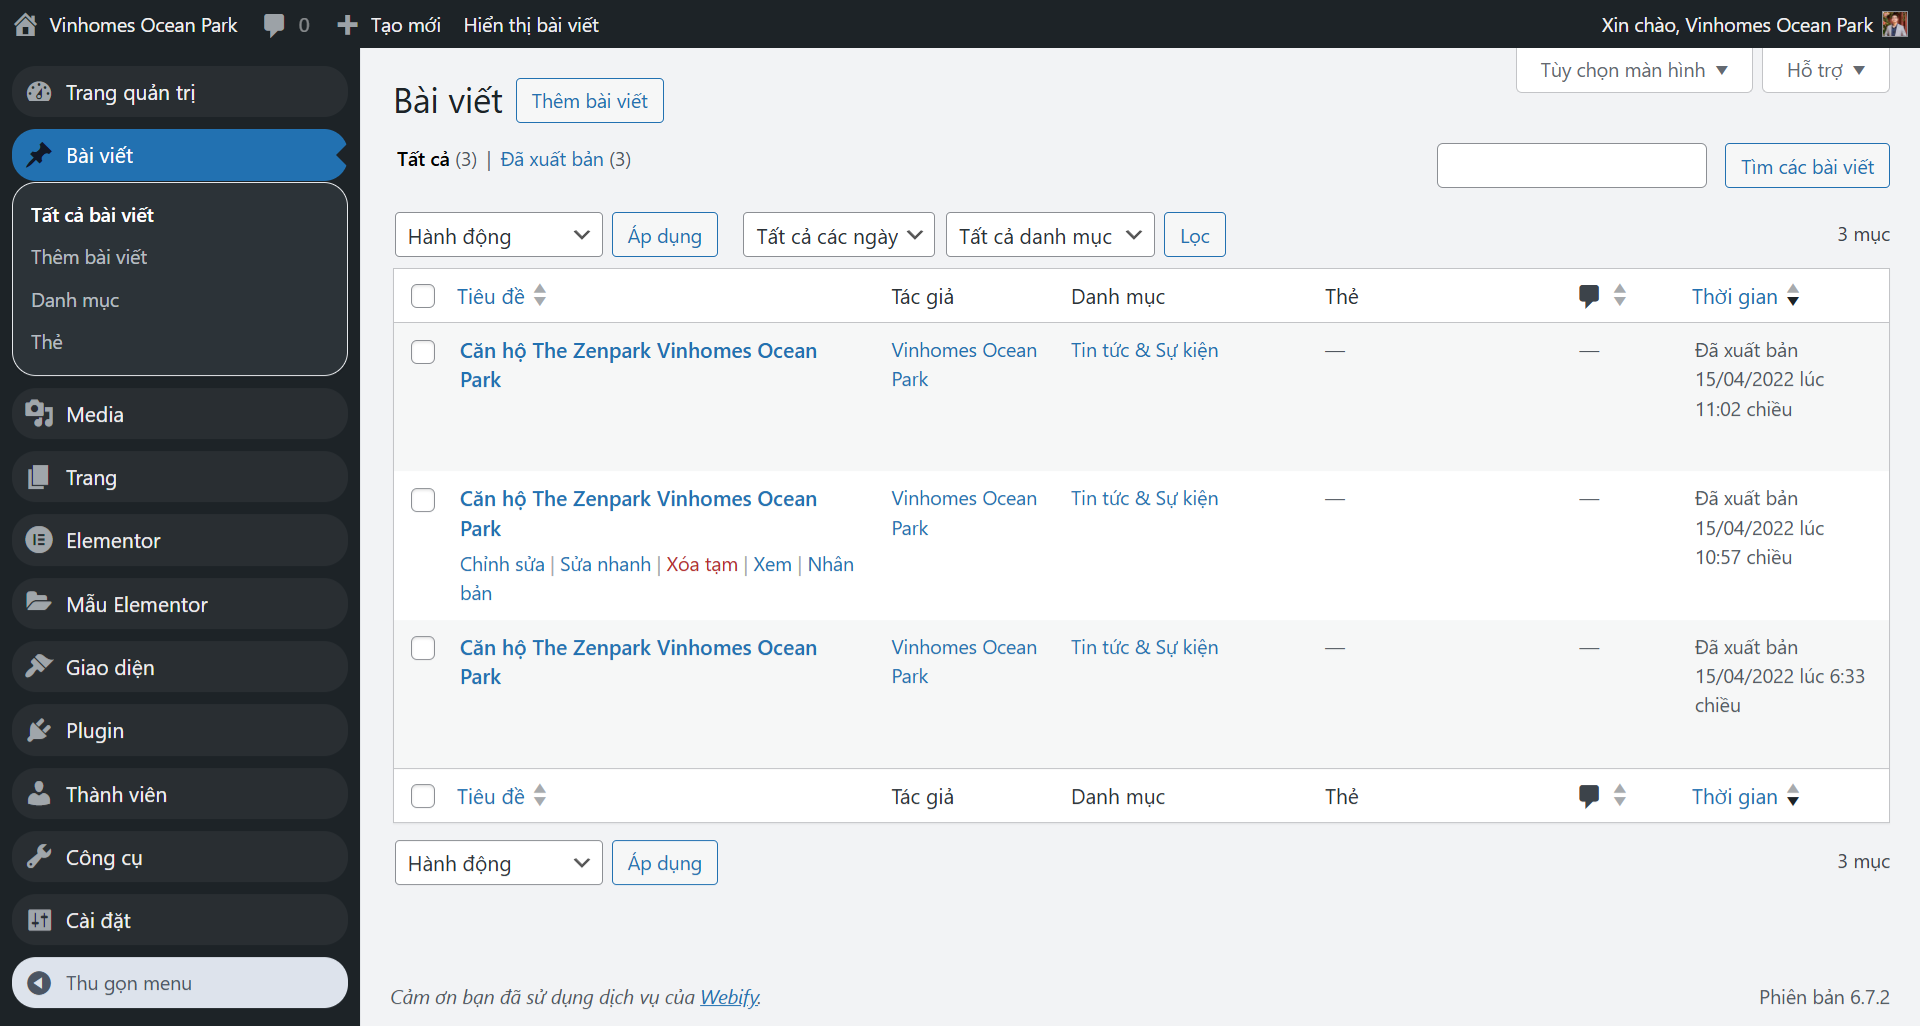Click Tất cả (3) filter link
The width and height of the screenshot is (1920, 1026).
[437, 159]
